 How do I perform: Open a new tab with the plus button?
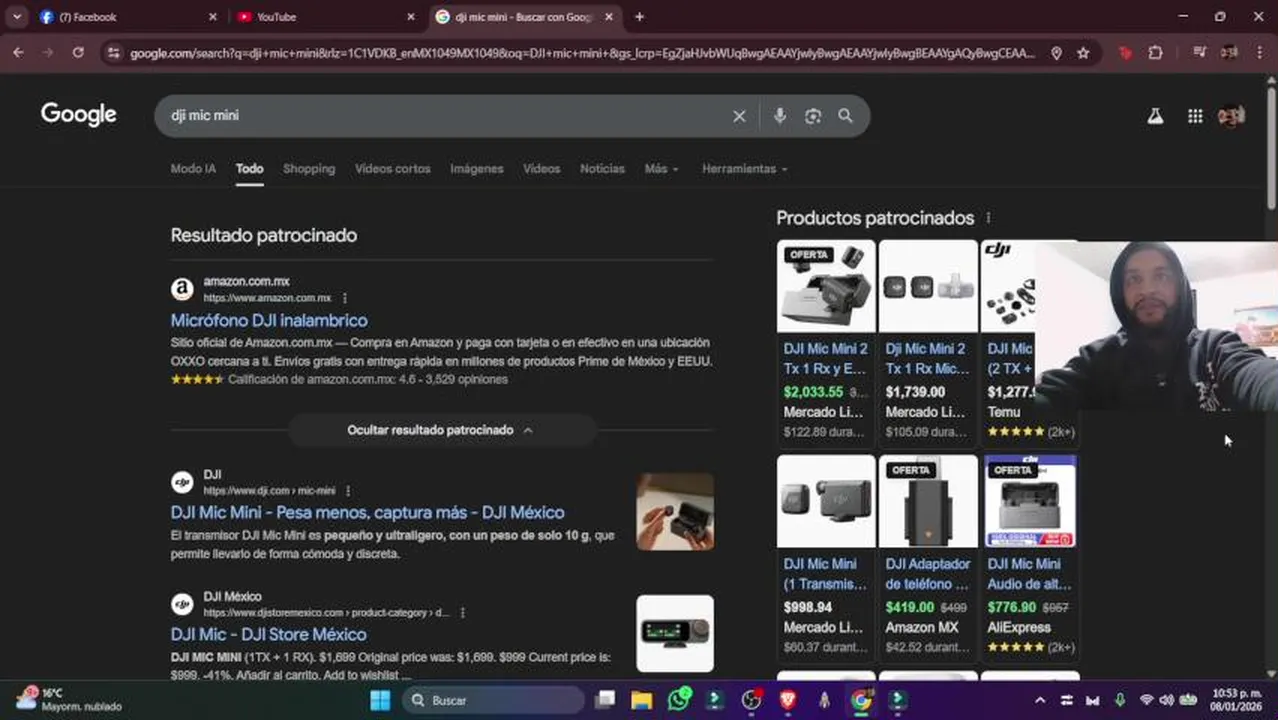[x=639, y=17]
